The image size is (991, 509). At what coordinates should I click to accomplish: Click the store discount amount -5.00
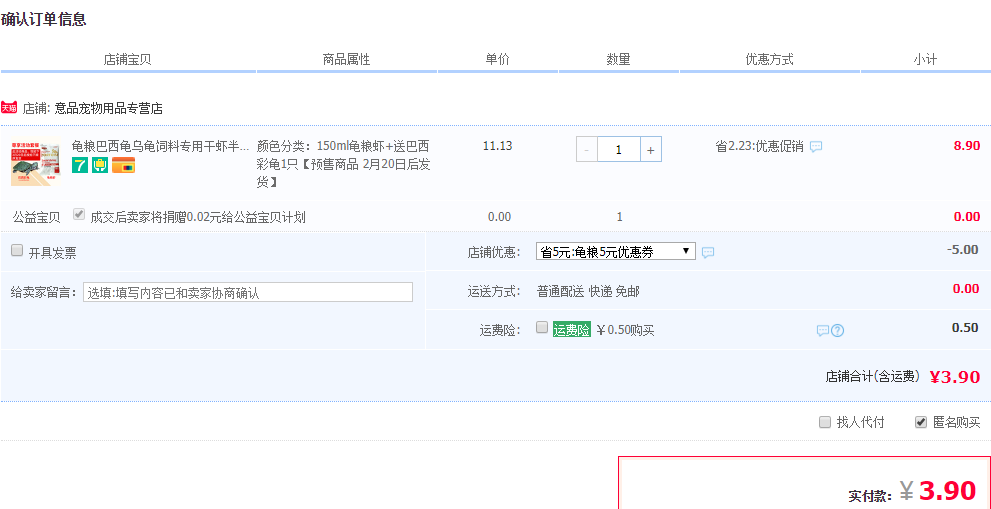(963, 249)
